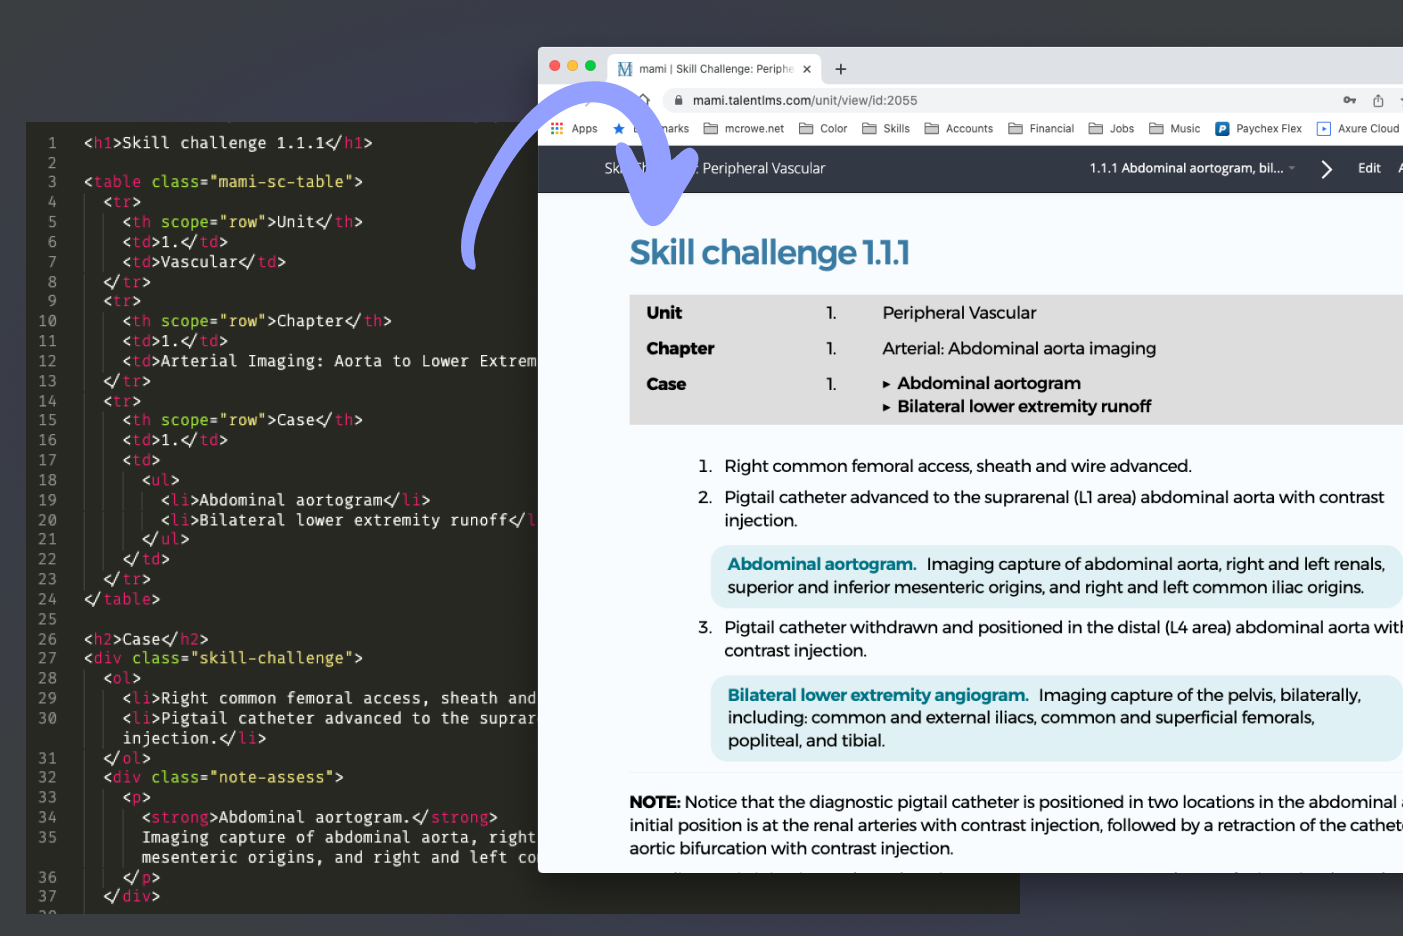Click code line 1 h1 Skill challenge
1403x936 pixels.
coord(228,143)
